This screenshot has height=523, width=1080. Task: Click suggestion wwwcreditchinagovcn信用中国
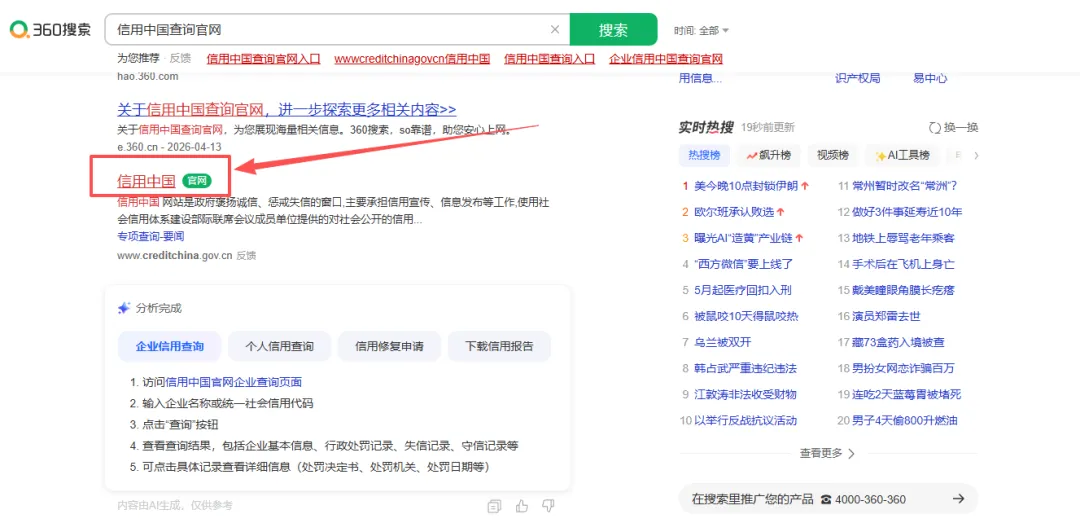point(413,59)
